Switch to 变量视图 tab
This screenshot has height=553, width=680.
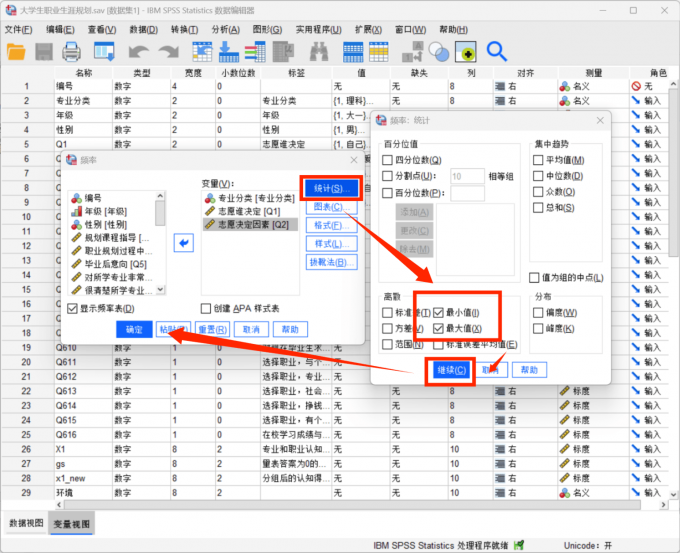click(72, 524)
